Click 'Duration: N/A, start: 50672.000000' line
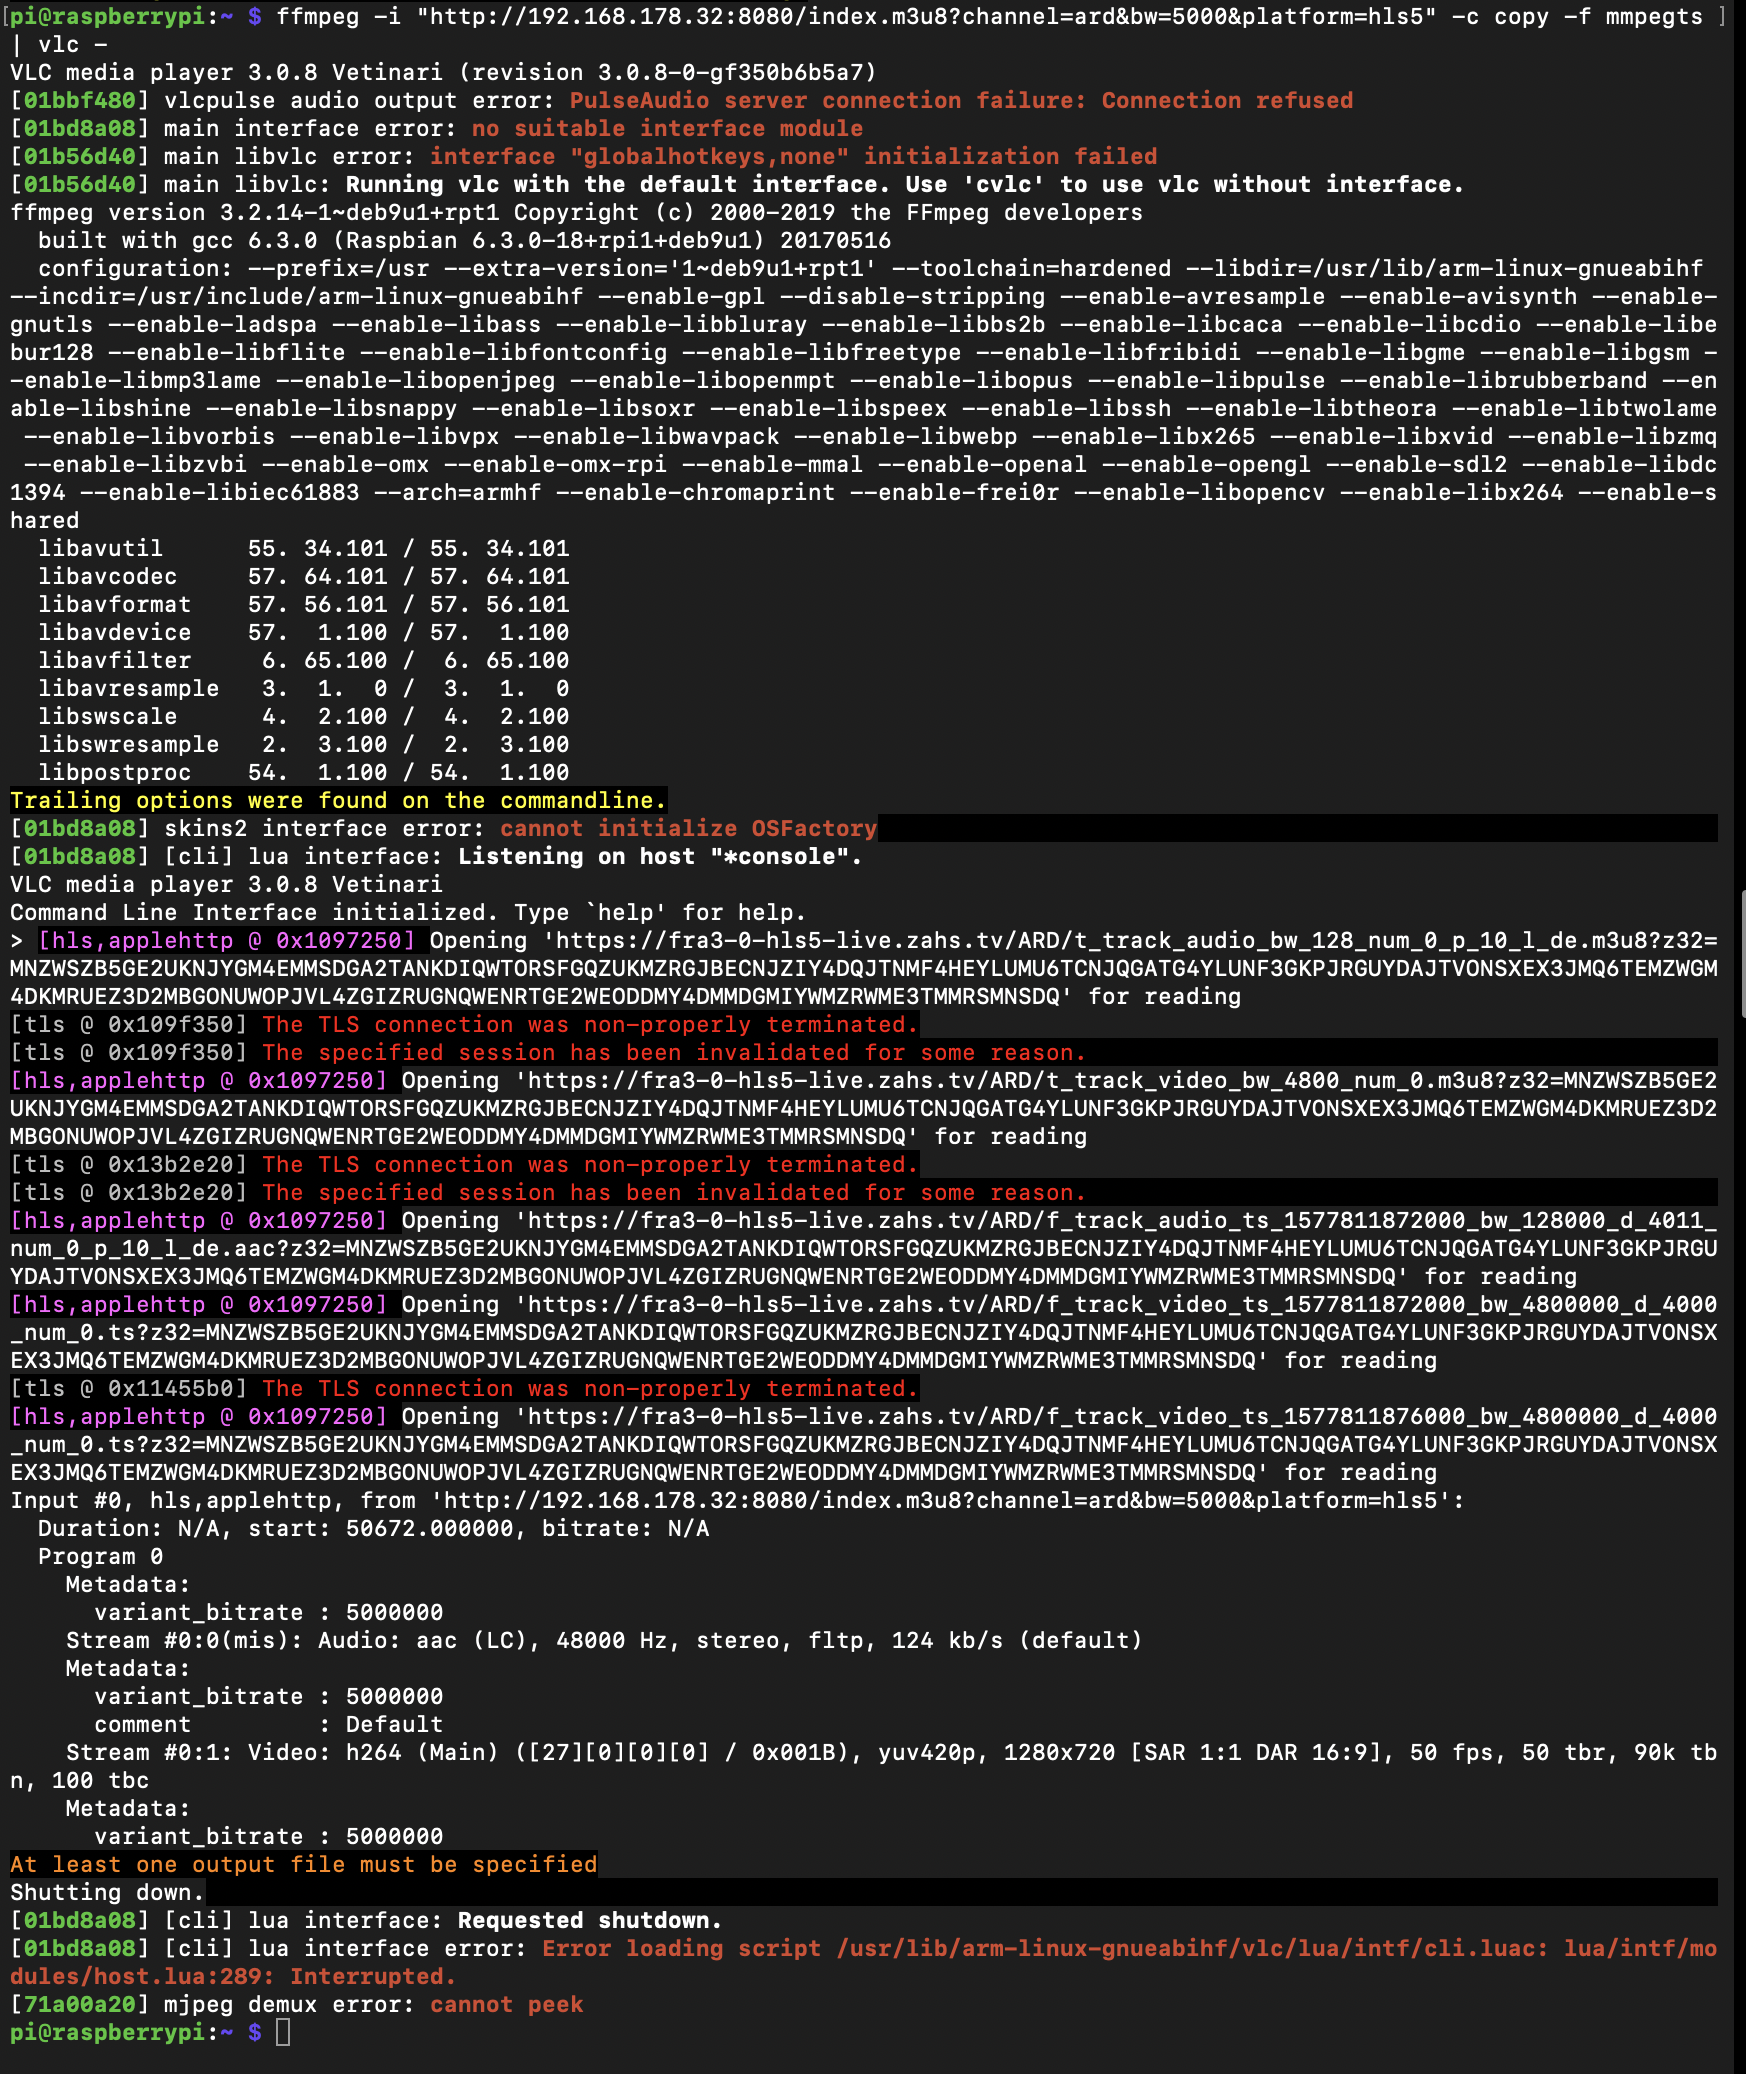The height and width of the screenshot is (2074, 1746). click(374, 1528)
